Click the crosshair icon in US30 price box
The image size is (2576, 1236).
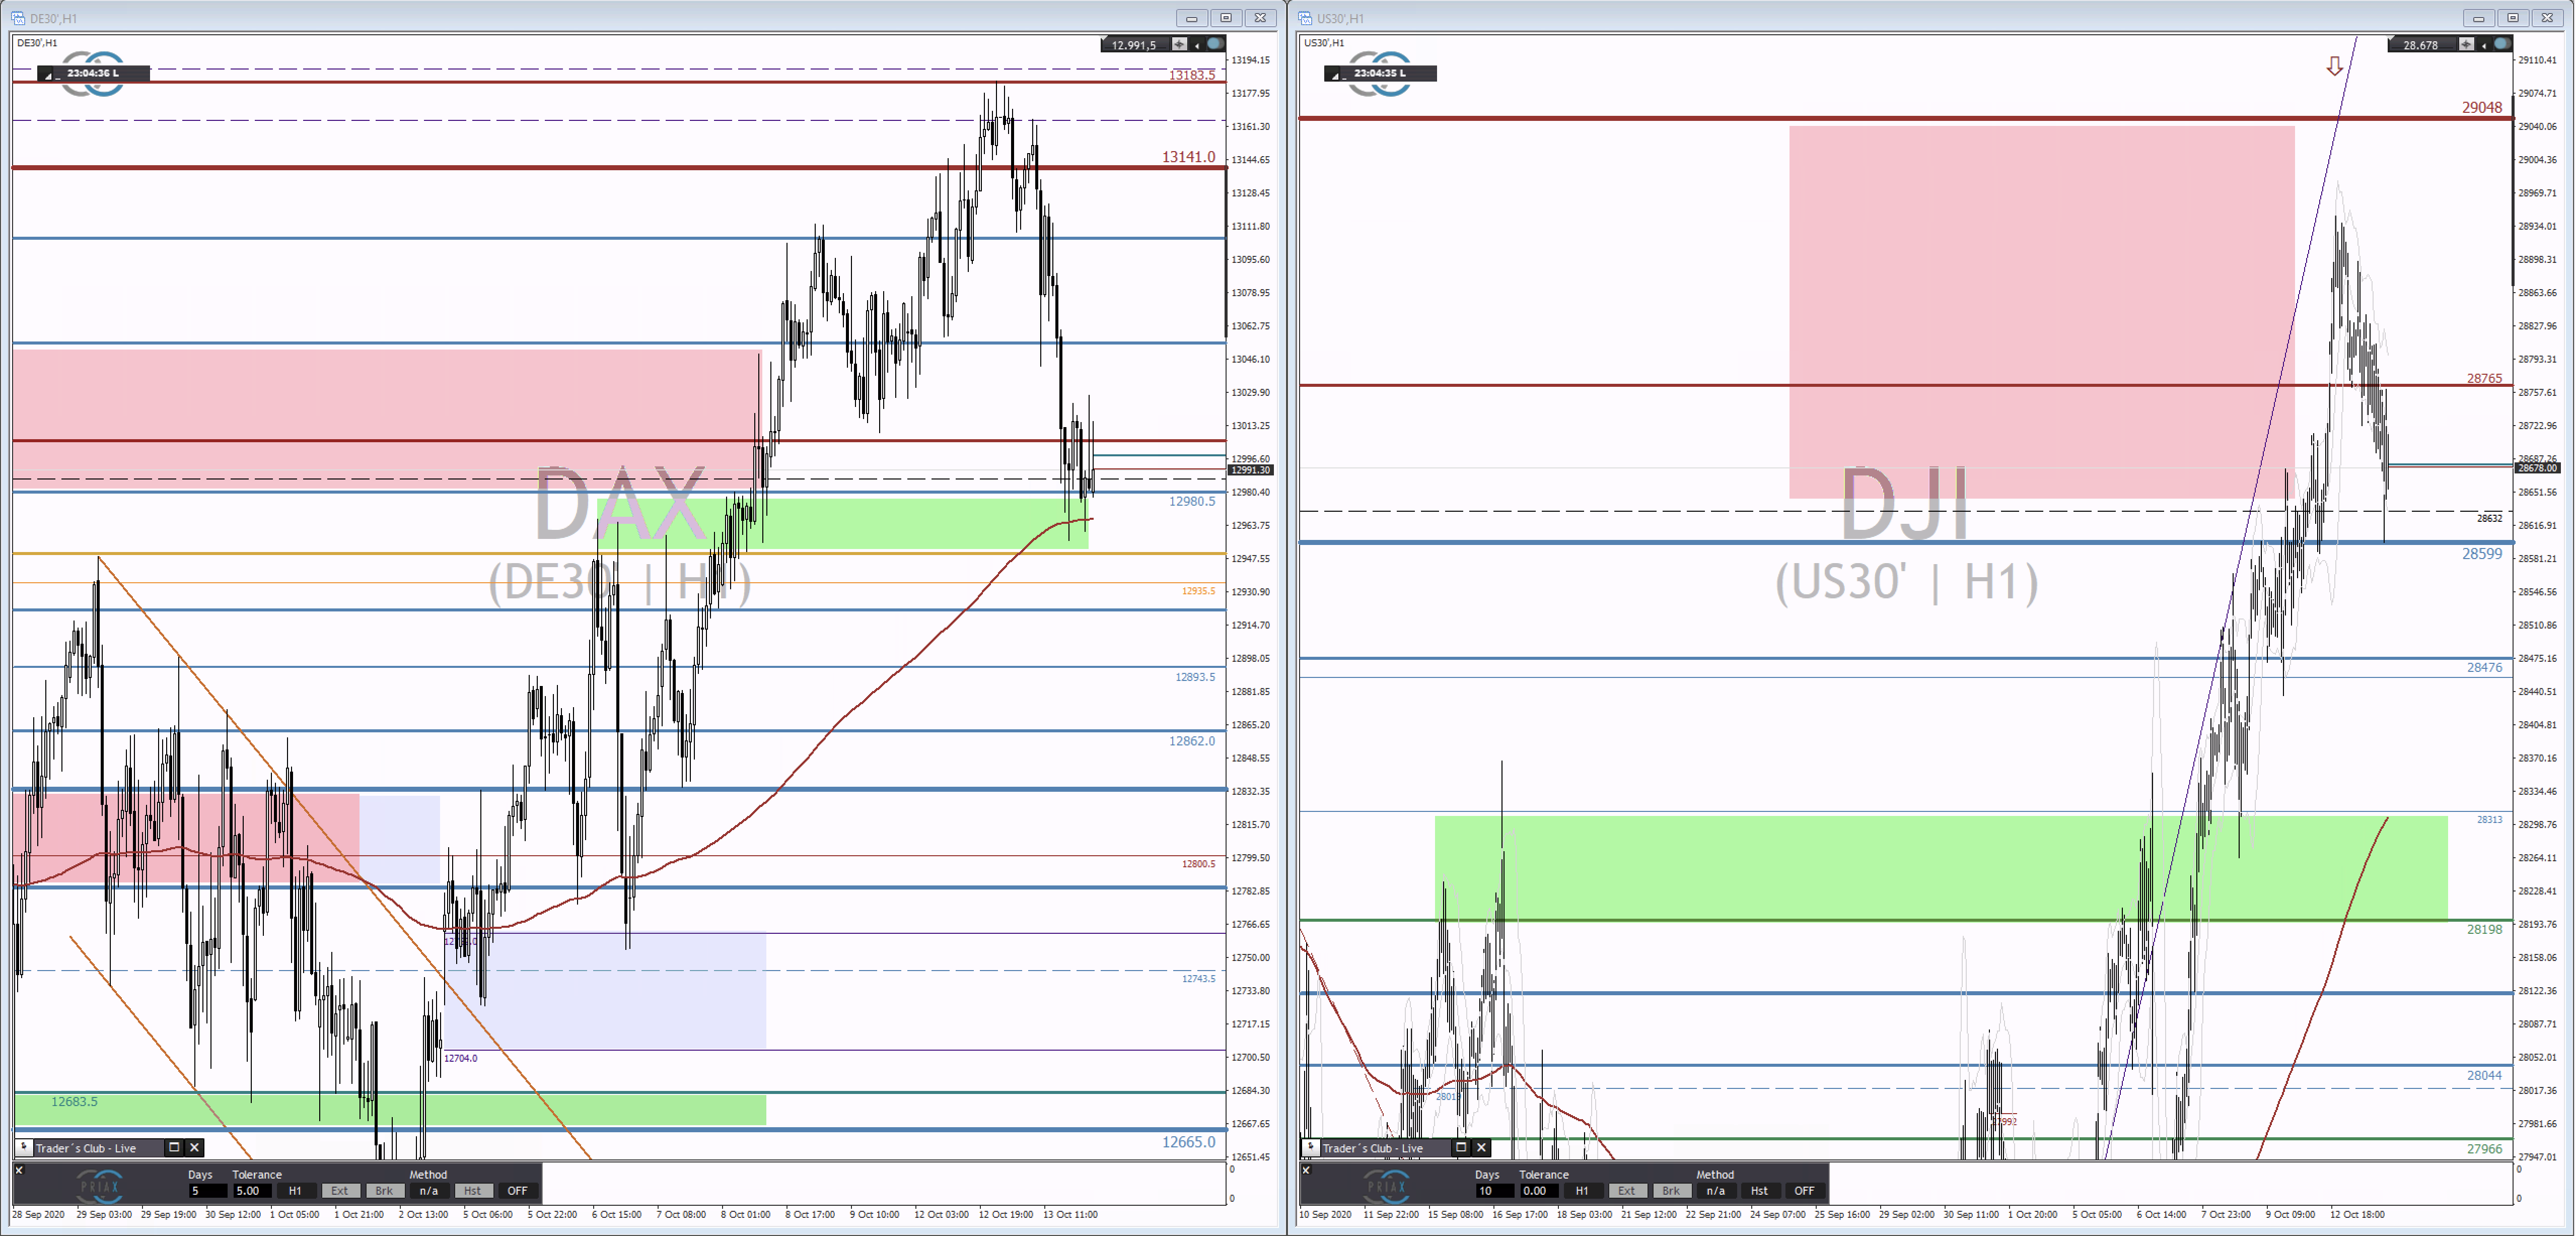point(2466,44)
